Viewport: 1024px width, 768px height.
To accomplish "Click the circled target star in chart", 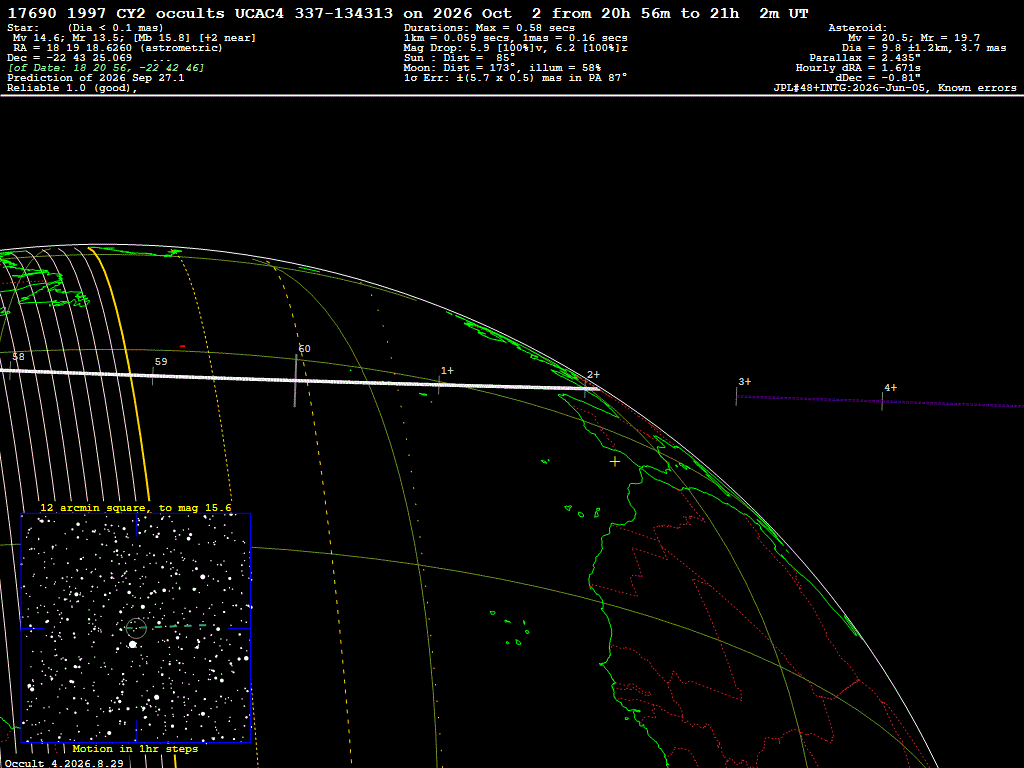I will coord(136,628).
